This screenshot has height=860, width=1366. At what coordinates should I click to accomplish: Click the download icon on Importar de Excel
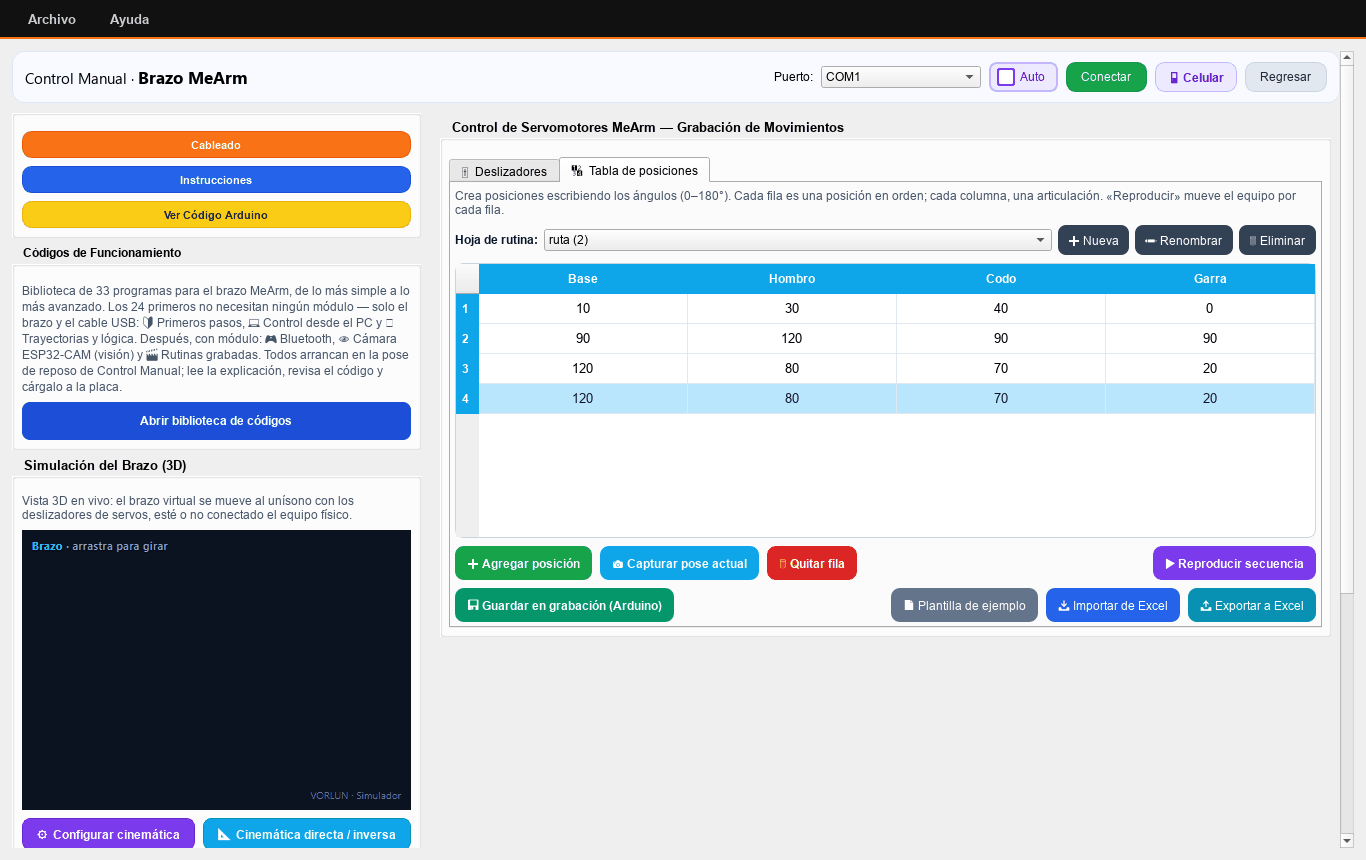click(1064, 606)
